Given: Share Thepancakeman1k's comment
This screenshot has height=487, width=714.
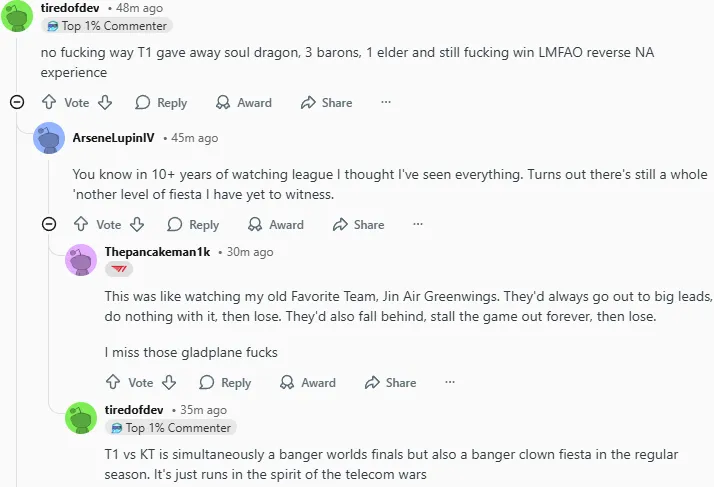Looking at the screenshot, I should (x=390, y=382).
